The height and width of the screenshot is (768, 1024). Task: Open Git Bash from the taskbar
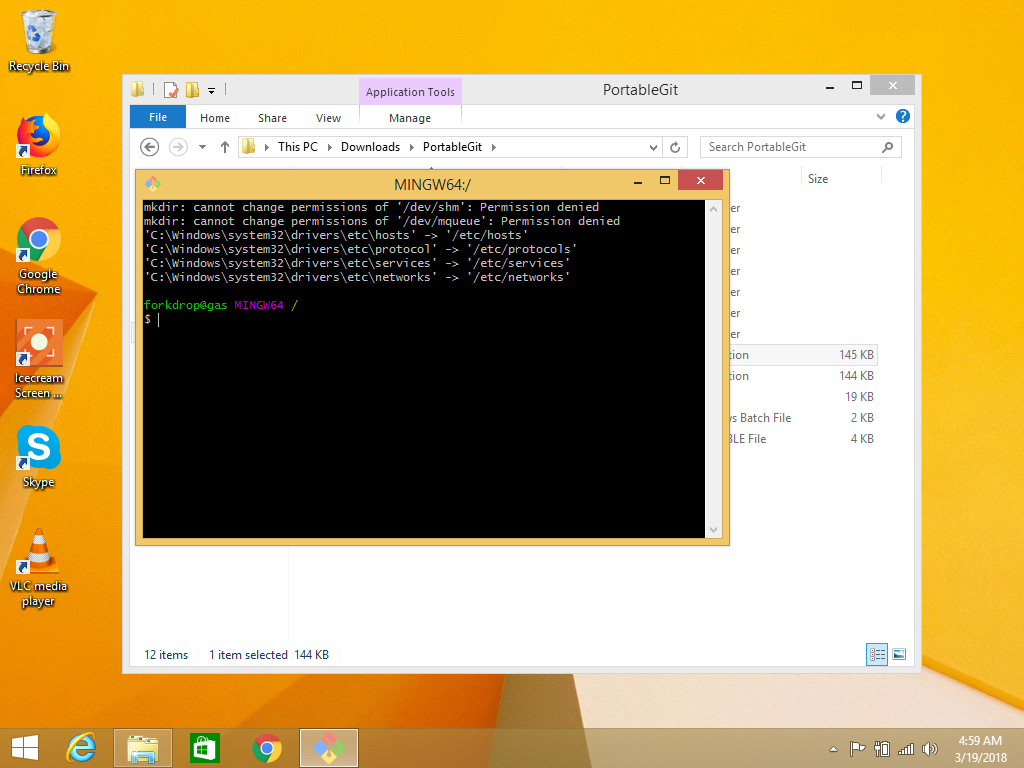[x=329, y=747]
